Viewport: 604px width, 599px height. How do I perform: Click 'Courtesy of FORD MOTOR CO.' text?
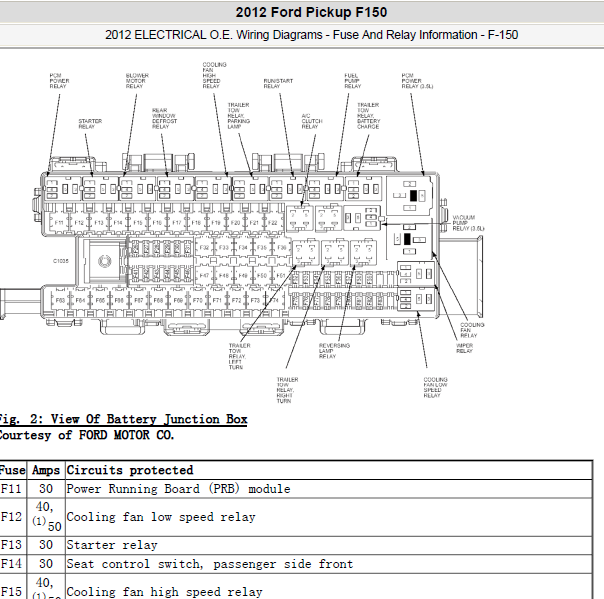(86, 435)
